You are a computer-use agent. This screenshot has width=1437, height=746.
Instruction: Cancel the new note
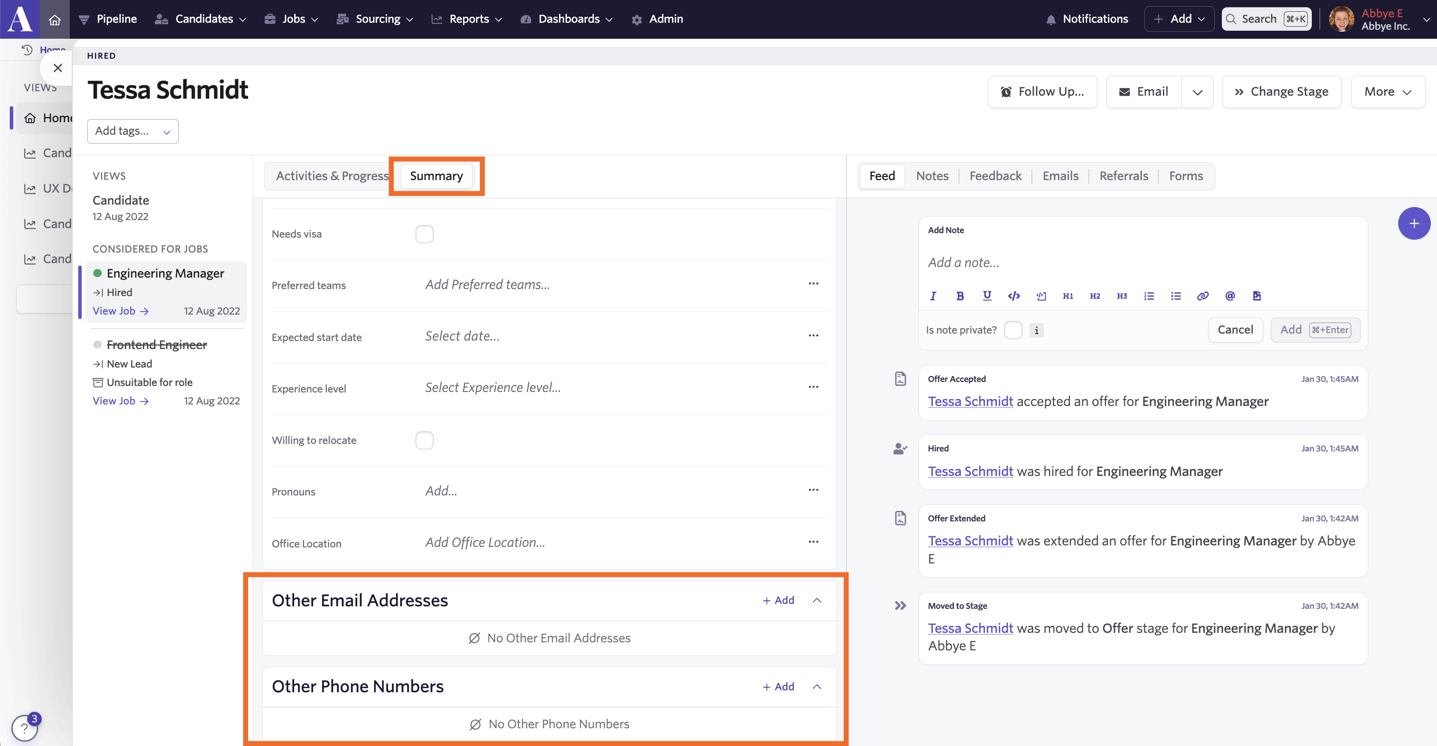[1235, 330]
